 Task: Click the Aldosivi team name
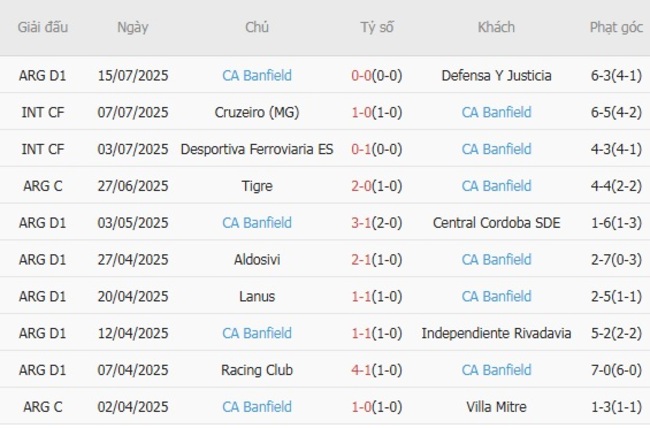pyautogui.click(x=257, y=260)
